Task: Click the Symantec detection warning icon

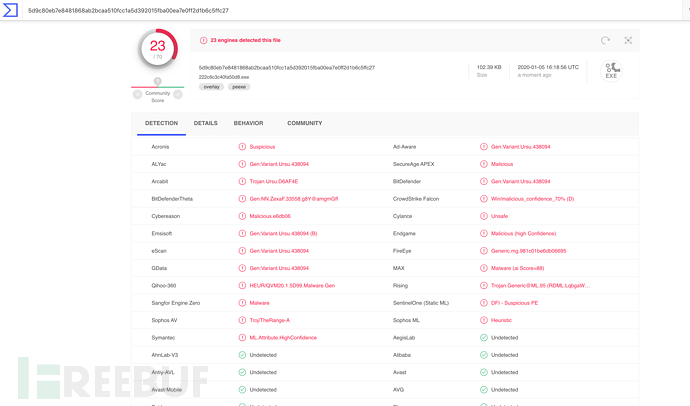Action: (x=242, y=338)
